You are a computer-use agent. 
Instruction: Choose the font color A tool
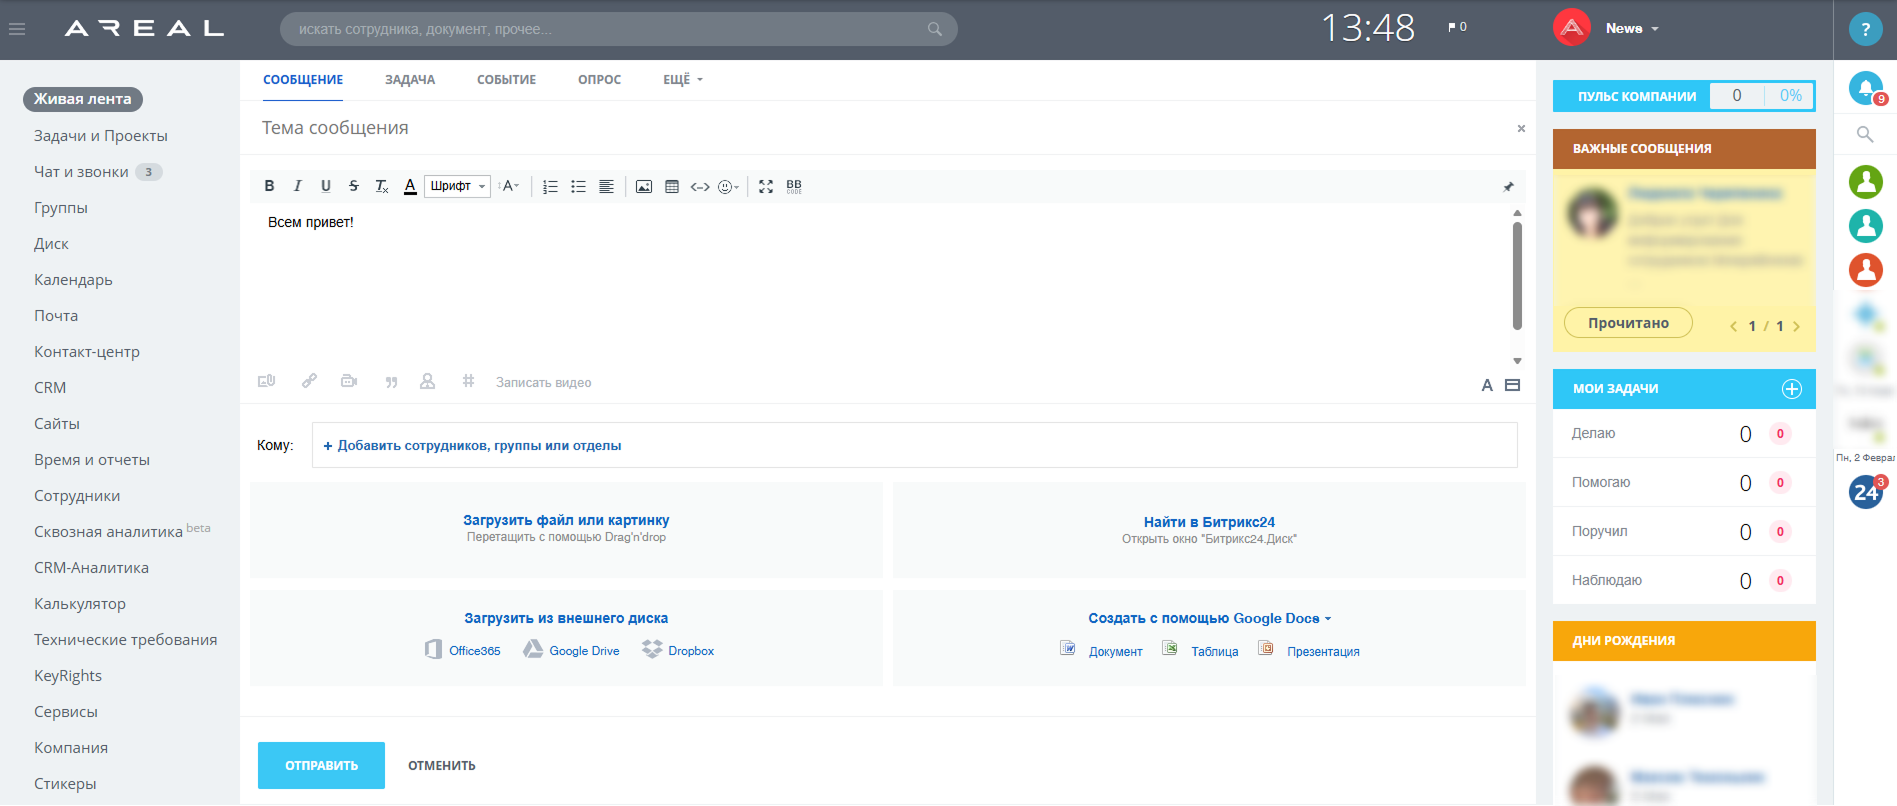coord(410,186)
